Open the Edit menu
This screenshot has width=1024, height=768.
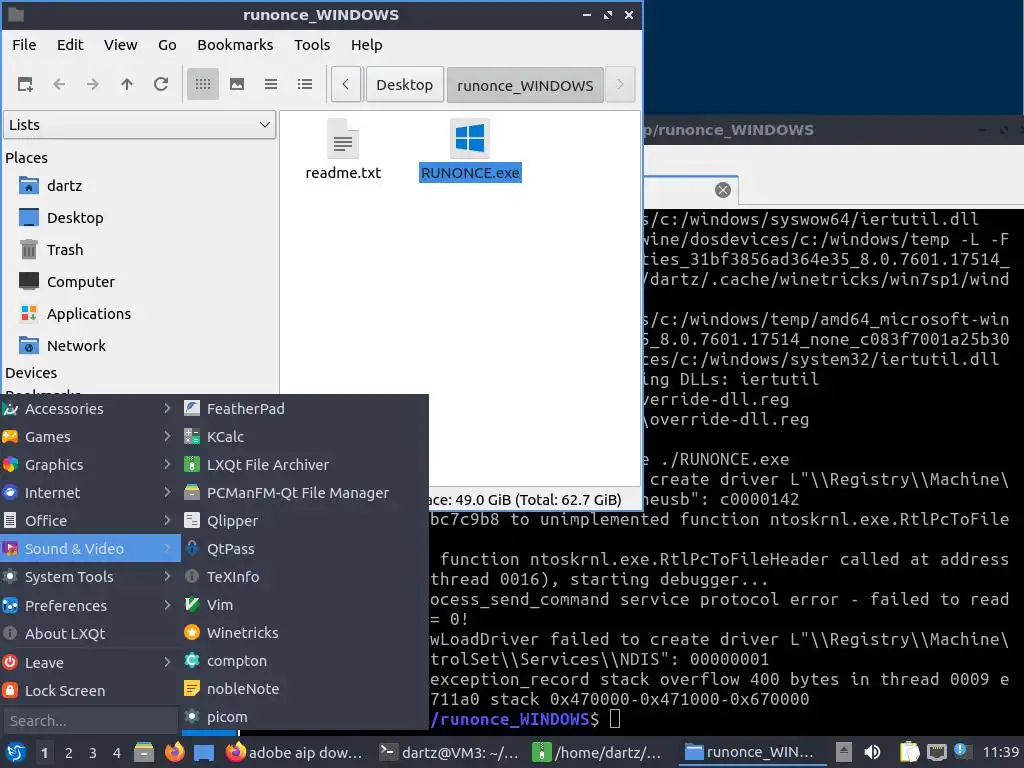70,45
